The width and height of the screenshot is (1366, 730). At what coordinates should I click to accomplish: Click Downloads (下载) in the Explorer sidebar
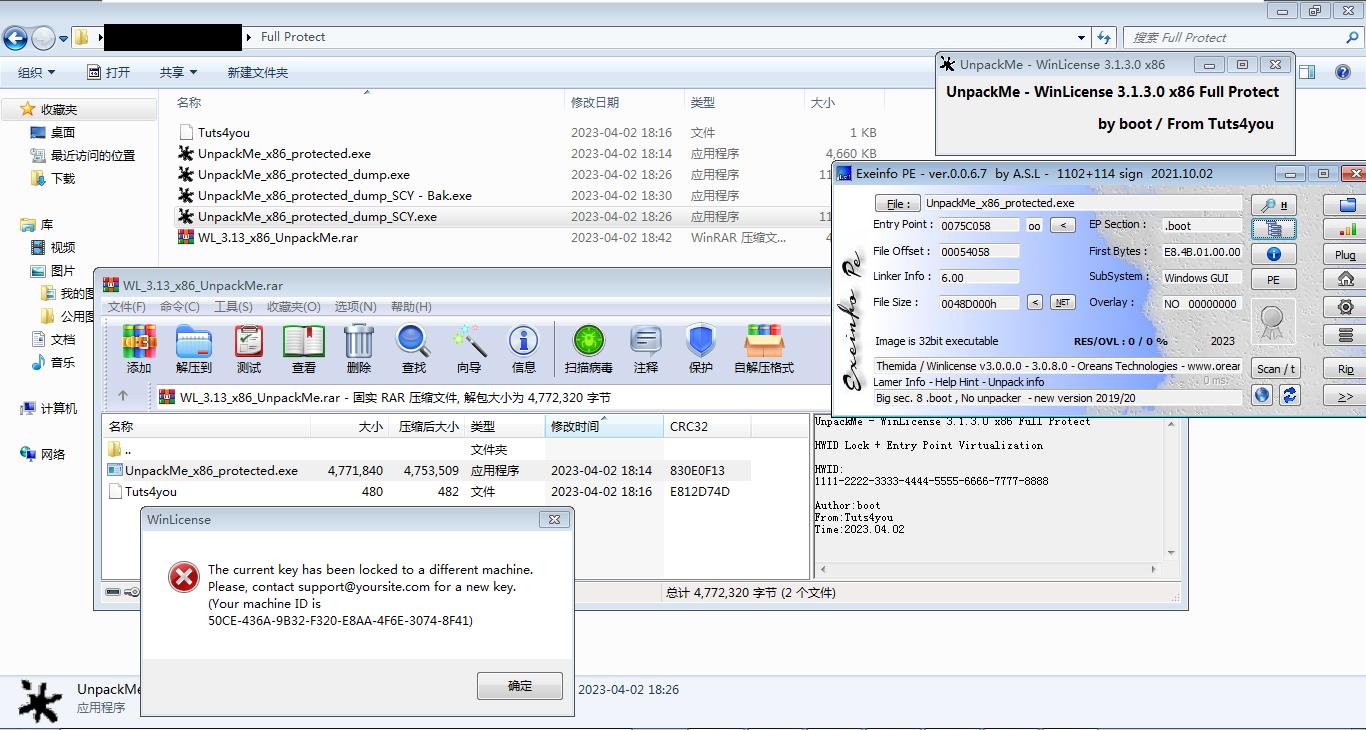(x=63, y=178)
